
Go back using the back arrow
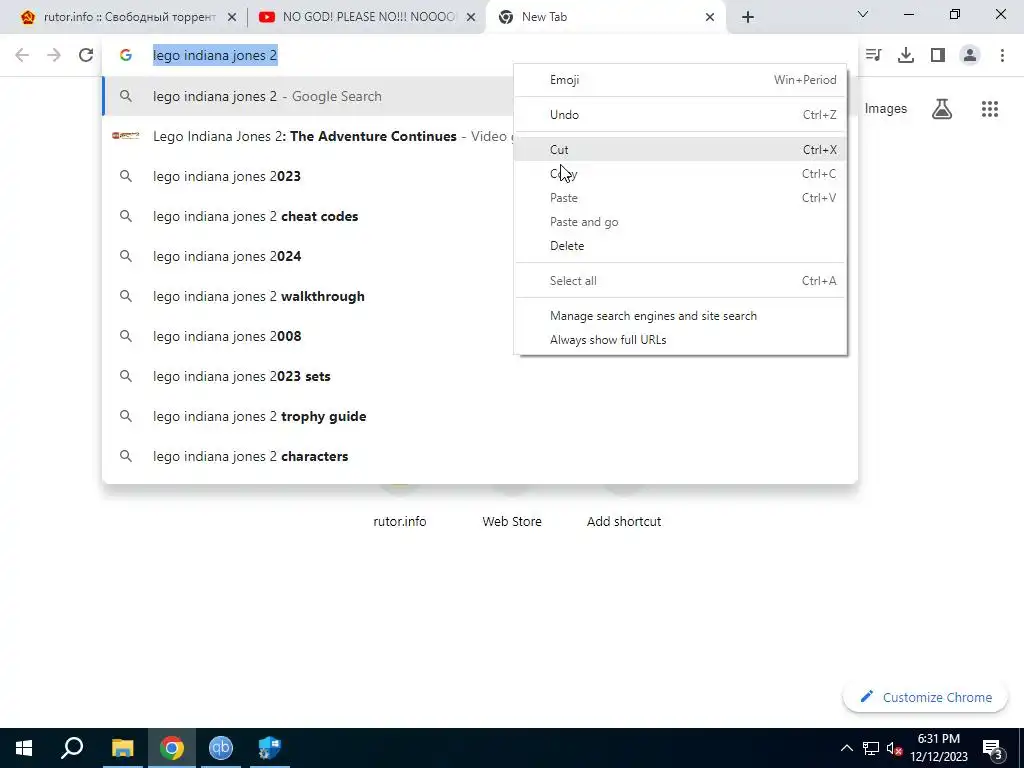(22, 55)
